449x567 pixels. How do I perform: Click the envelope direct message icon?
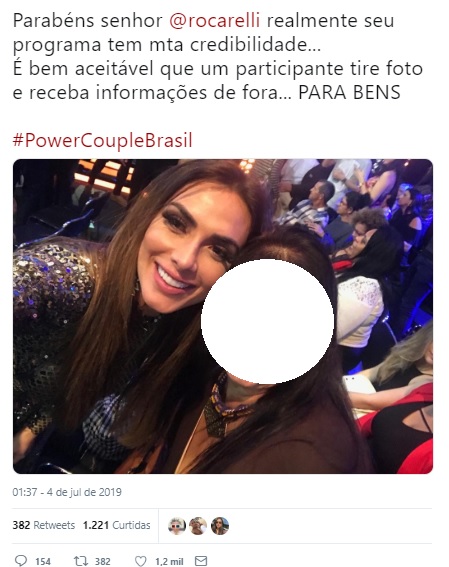(201, 561)
